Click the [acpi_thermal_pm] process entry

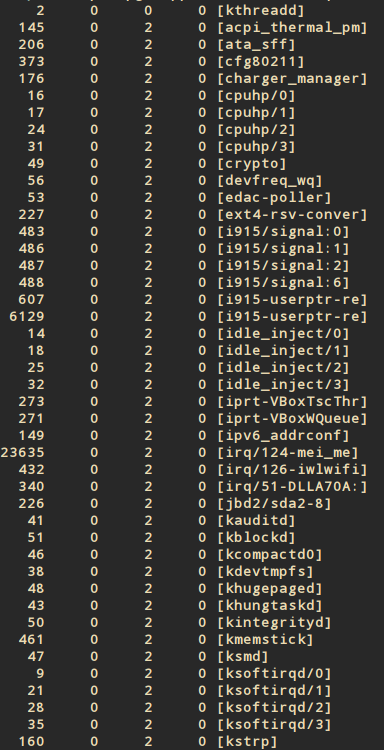click(x=292, y=28)
